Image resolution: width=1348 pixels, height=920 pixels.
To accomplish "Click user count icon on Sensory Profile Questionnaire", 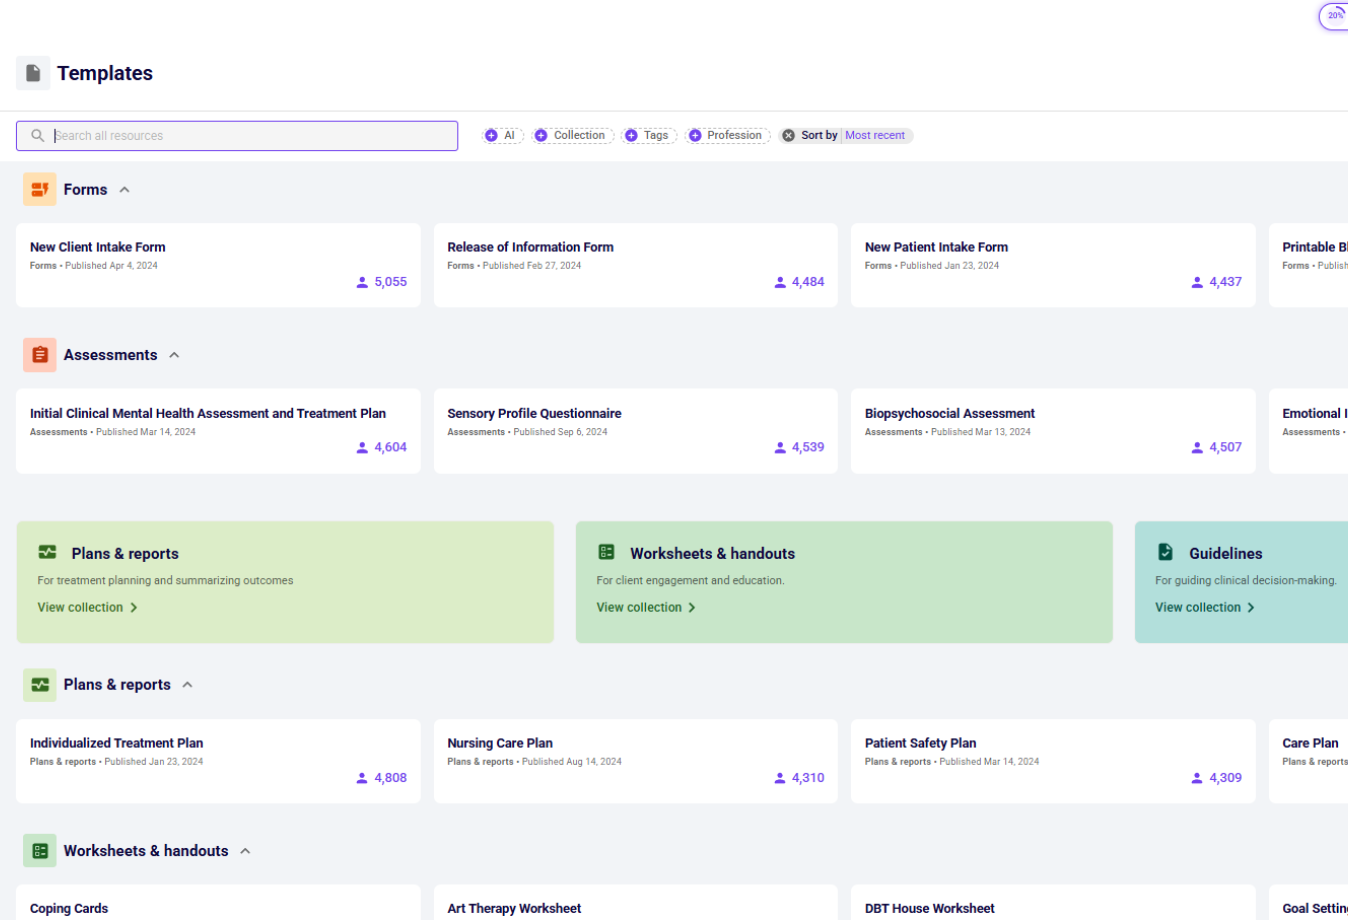I will pyautogui.click(x=780, y=448).
